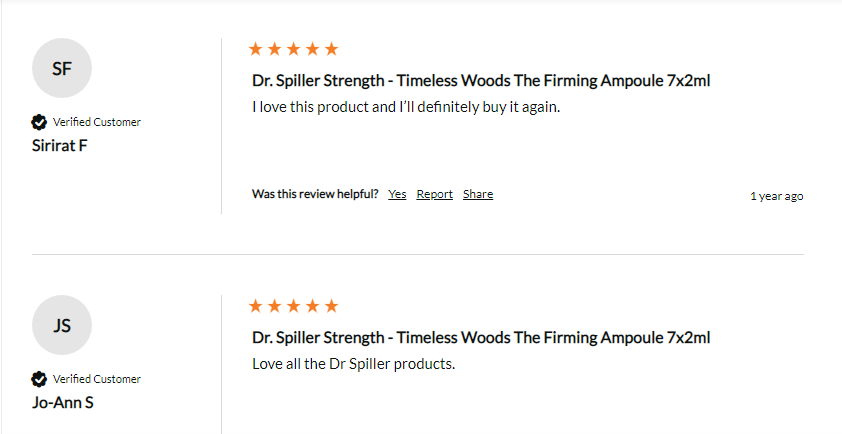Share Sirirat F's review
The height and width of the screenshot is (434, 842).
pyautogui.click(x=478, y=194)
